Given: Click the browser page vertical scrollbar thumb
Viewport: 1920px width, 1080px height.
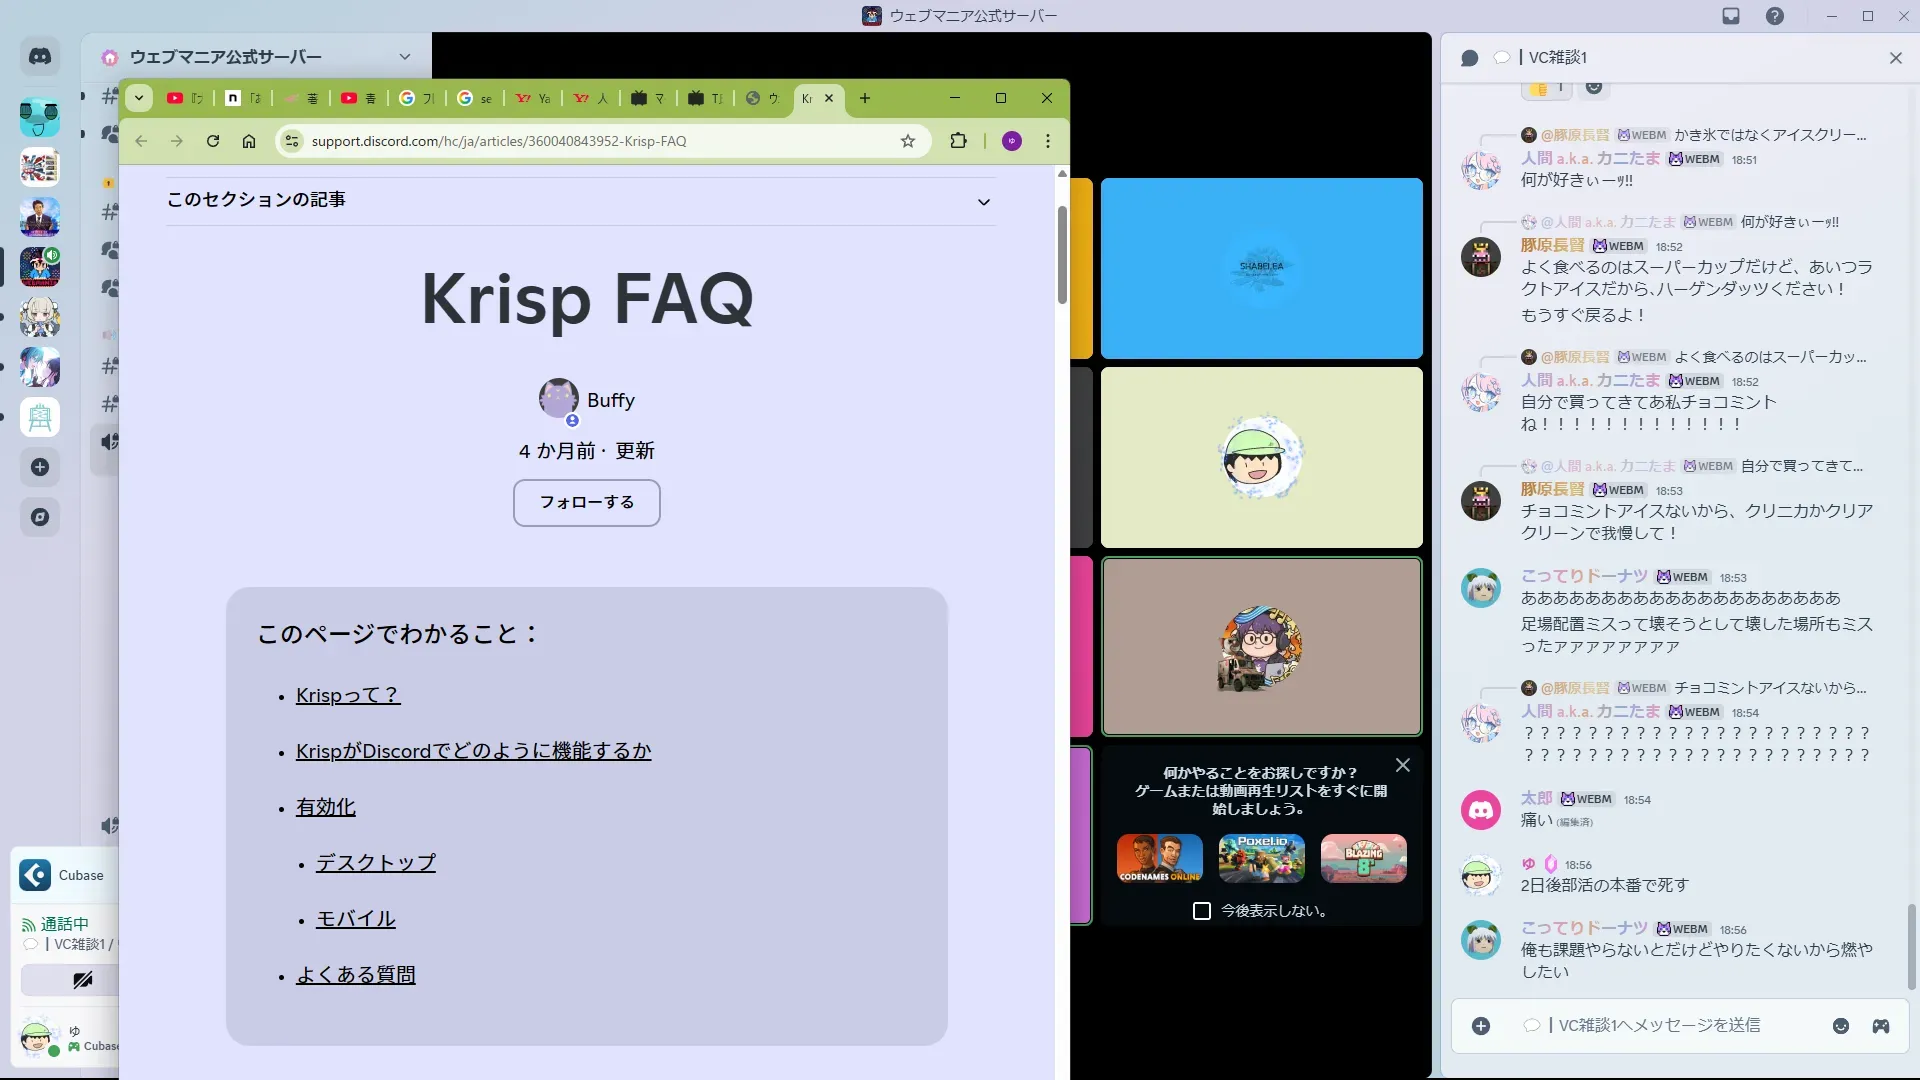Looking at the screenshot, I should click(x=1062, y=255).
